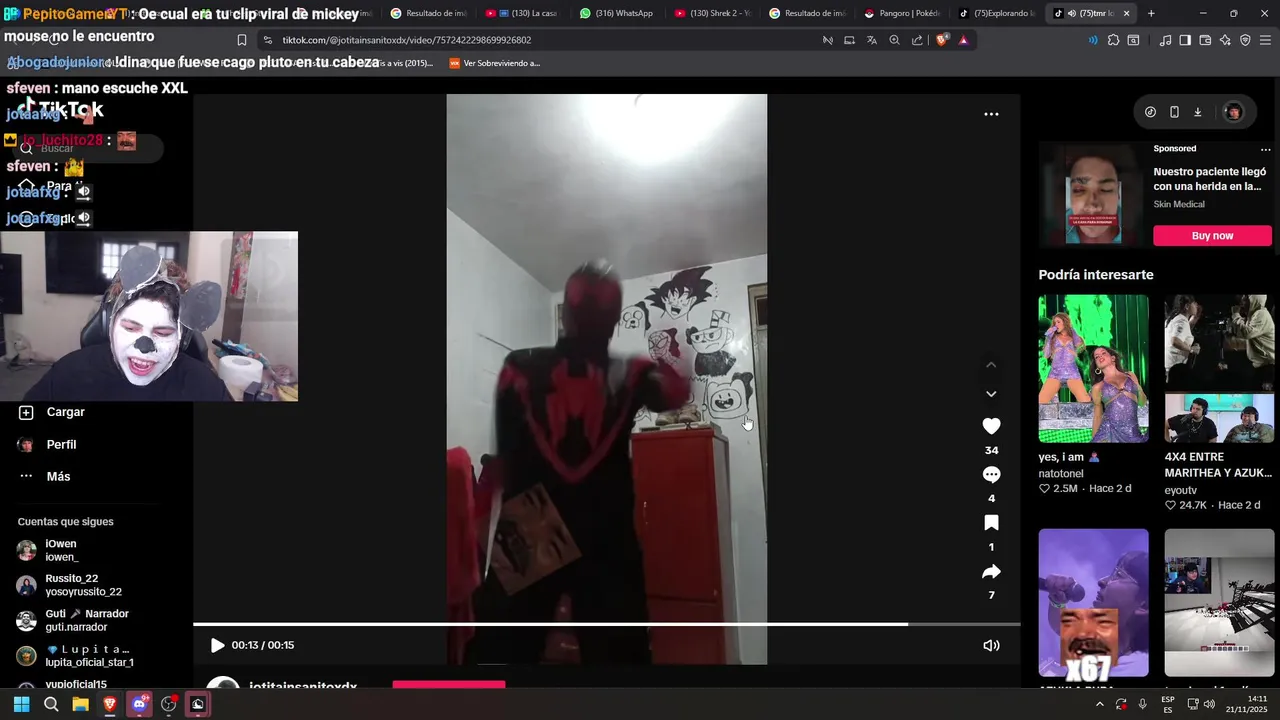Screen dimensions: 1280x720
Task: Open OBS Studio from the taskbar
Action: pos(168,704)
